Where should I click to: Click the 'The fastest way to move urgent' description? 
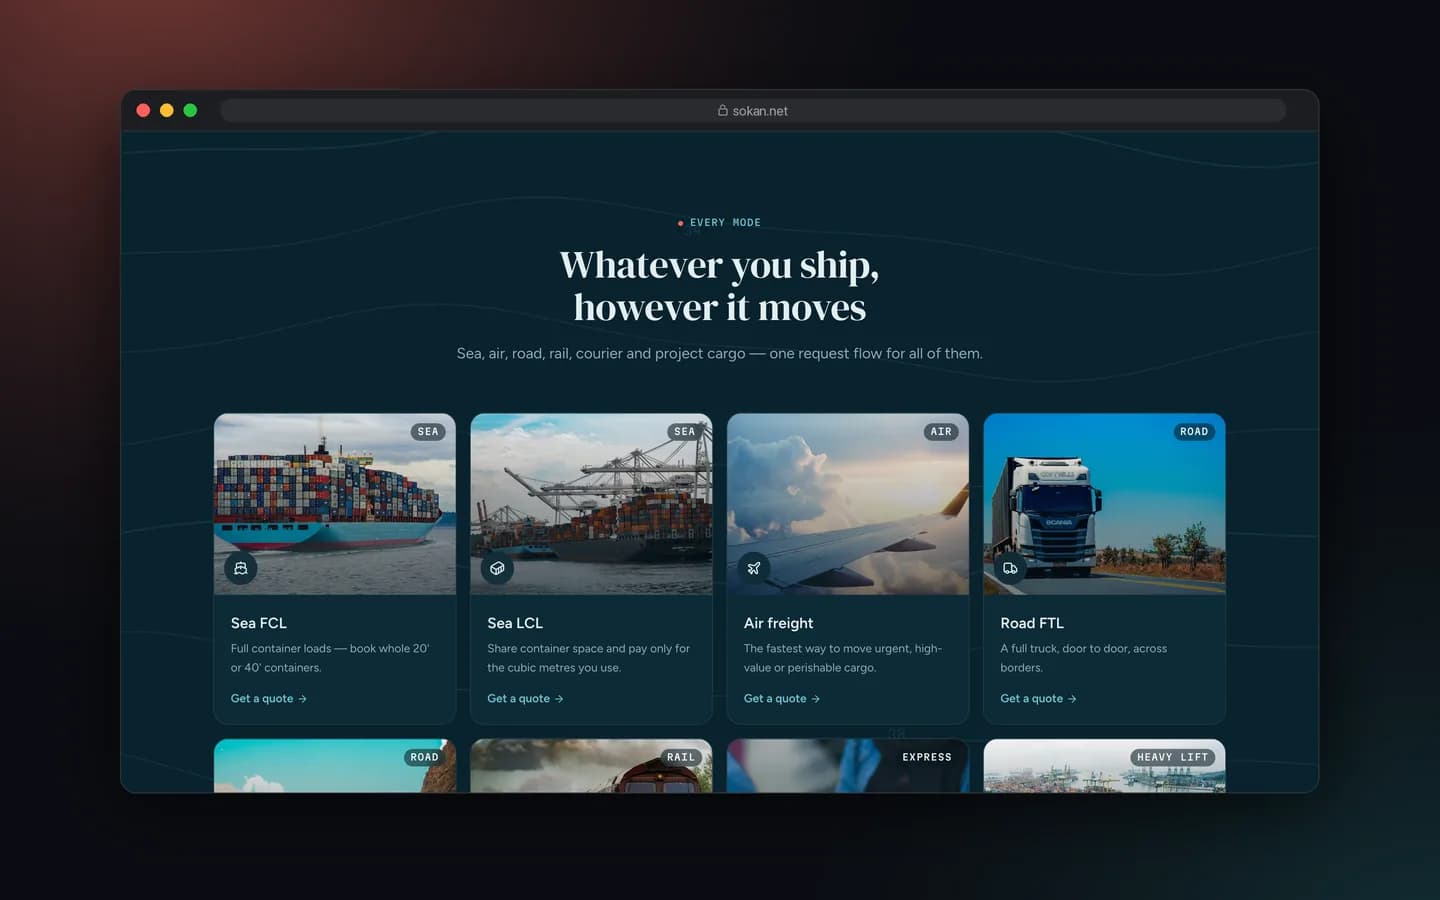(x=843, y=658)
